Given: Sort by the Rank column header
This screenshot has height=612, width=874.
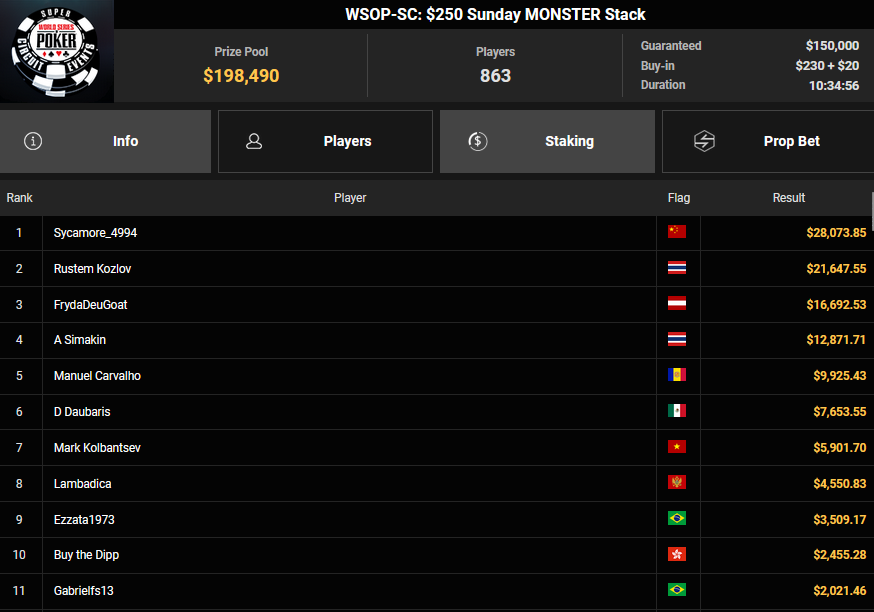Looking at the screenshot, I should (20, 198).
